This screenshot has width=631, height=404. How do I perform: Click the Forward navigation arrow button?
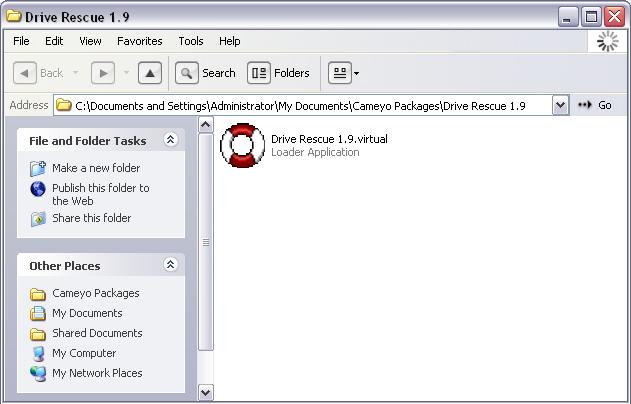coord(103,73)
